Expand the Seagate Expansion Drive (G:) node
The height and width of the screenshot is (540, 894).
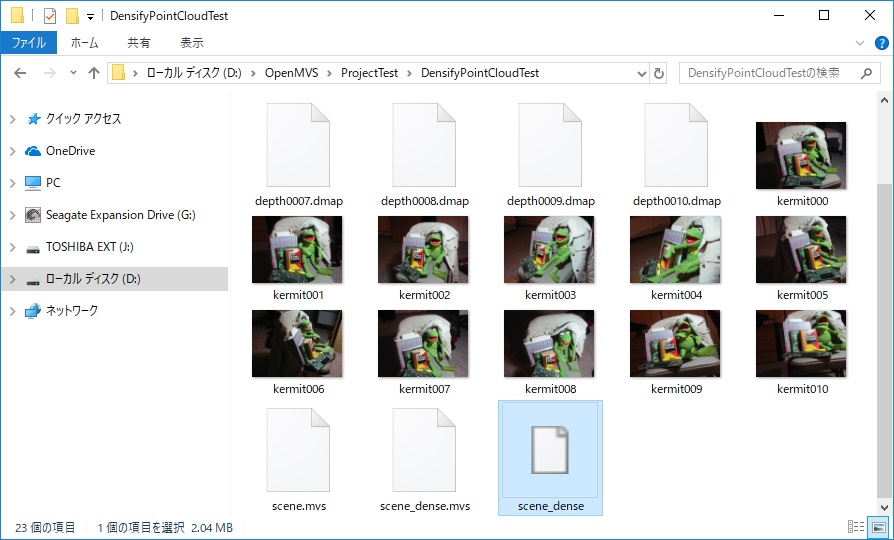tap(13, 215)
